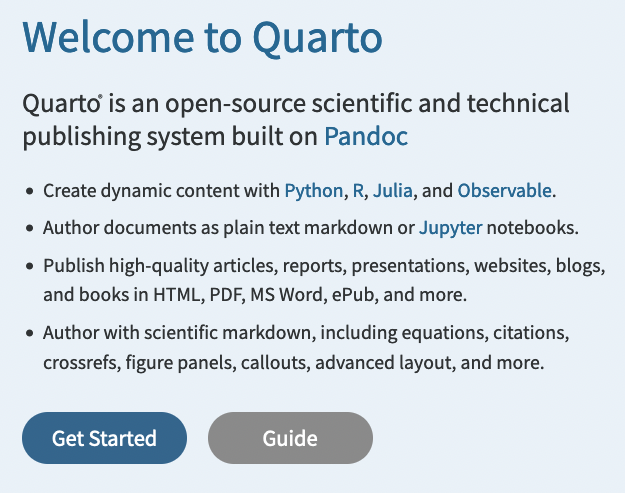Viewport: 625px width, 493px height.
Task: Open the Jupyter notebooks link
Action: (450, 227)
